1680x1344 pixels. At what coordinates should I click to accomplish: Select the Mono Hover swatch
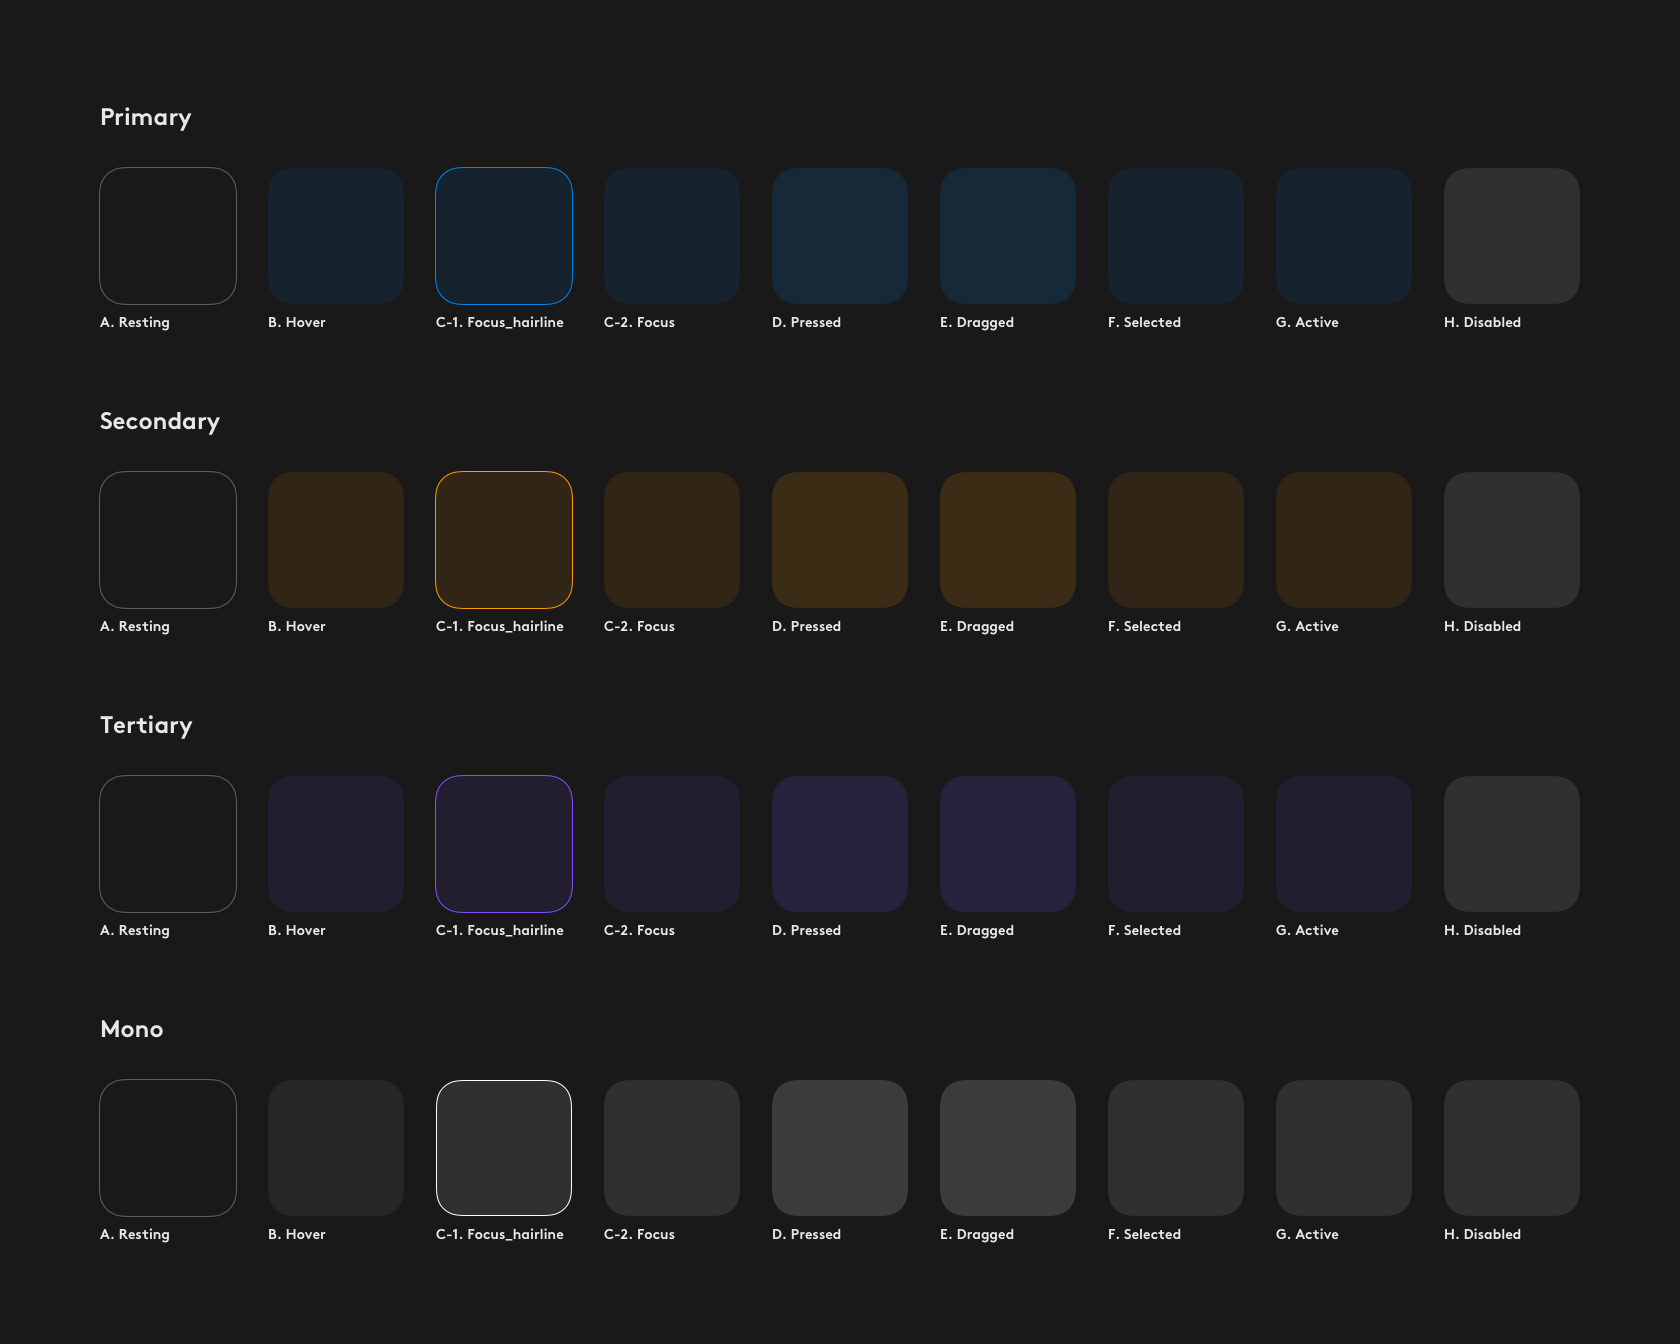point(336,1148)
